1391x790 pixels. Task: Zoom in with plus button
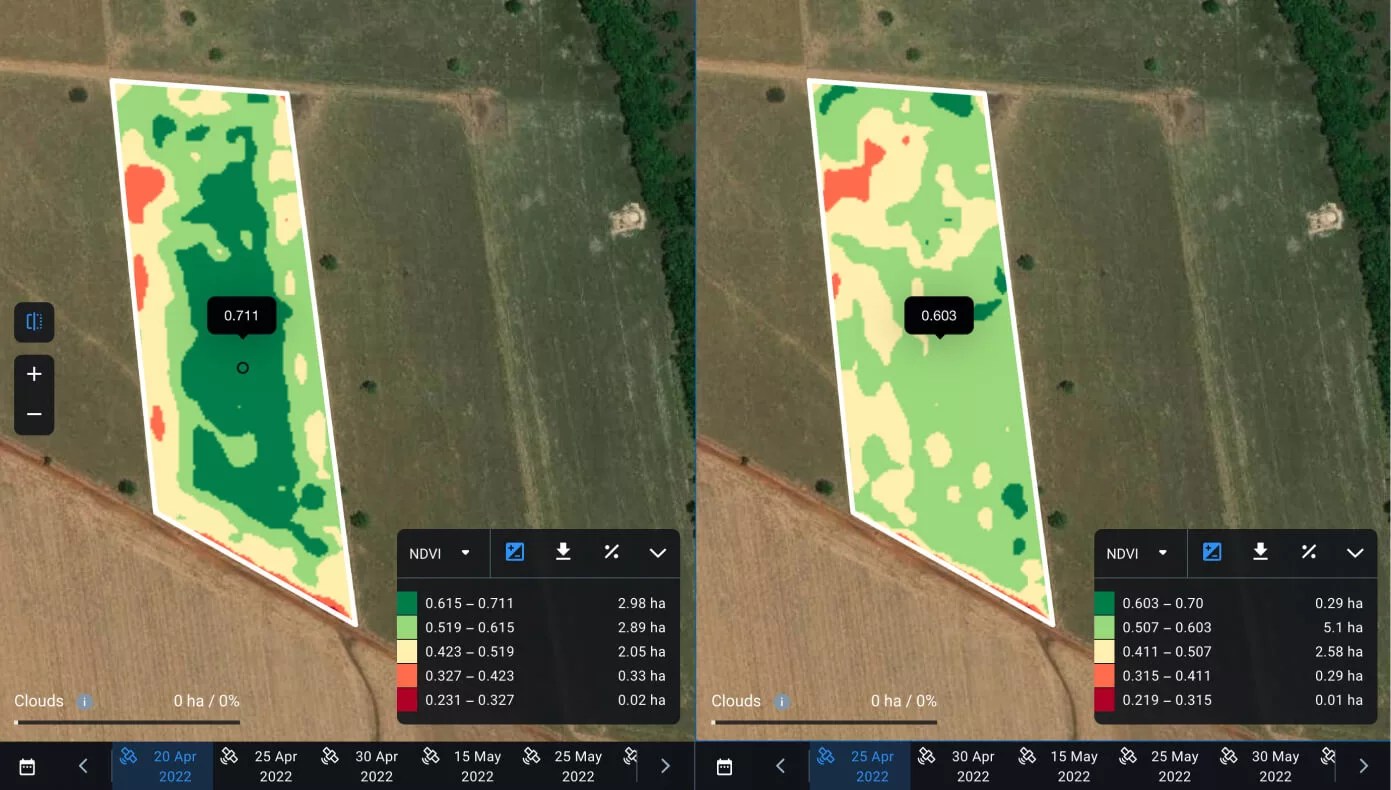[x=34, y=374]
